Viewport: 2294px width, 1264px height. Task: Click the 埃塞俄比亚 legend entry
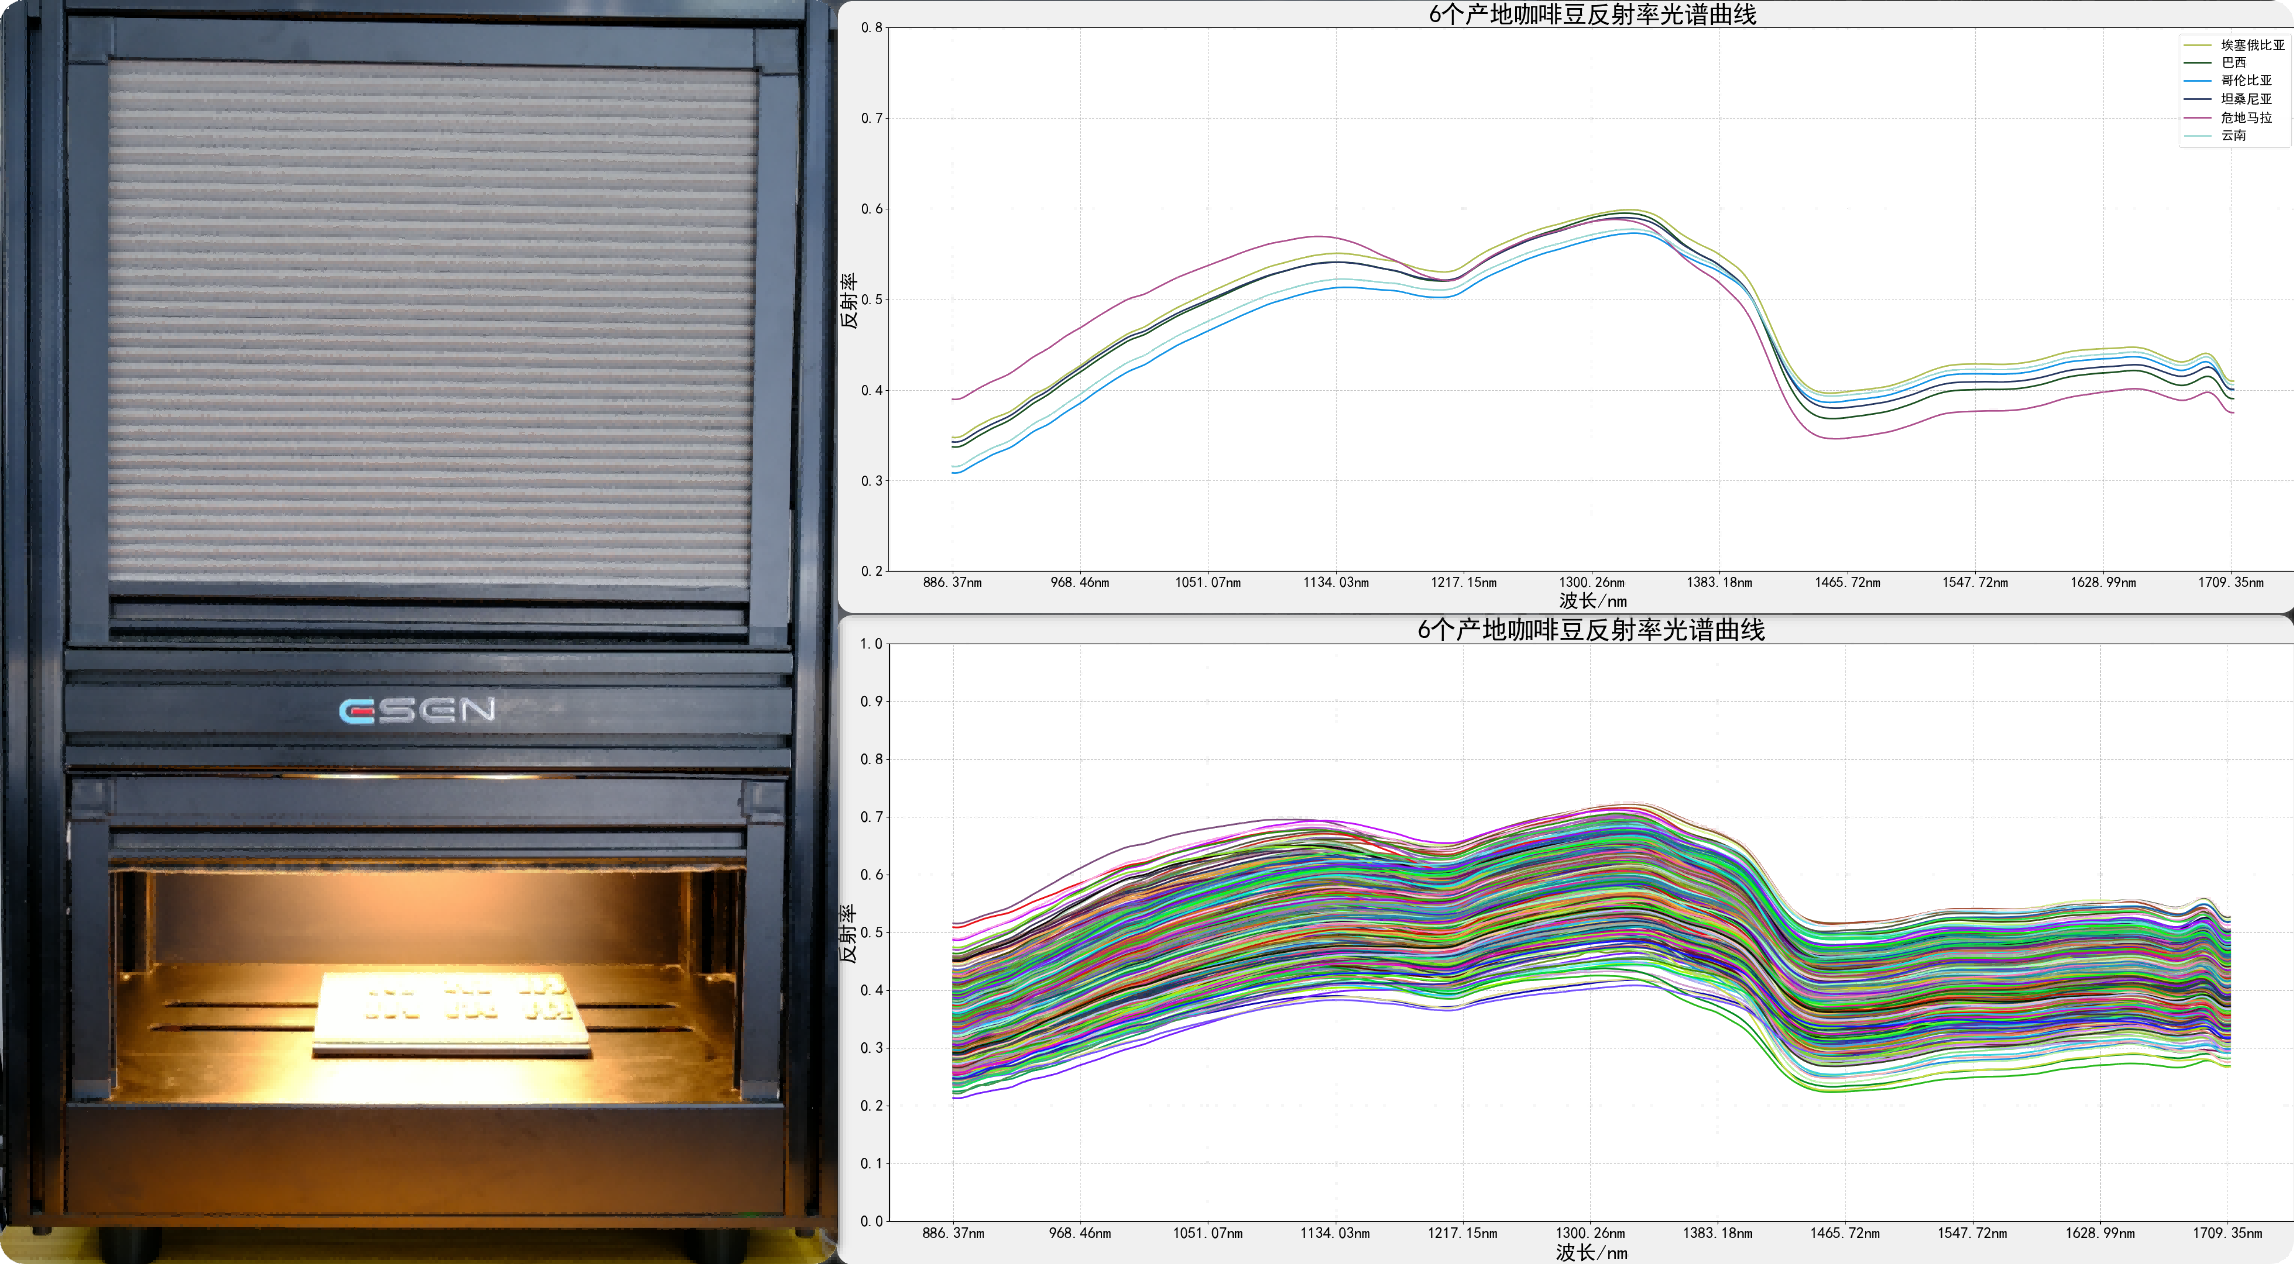pyautogui.click(x=2252, y=45)
